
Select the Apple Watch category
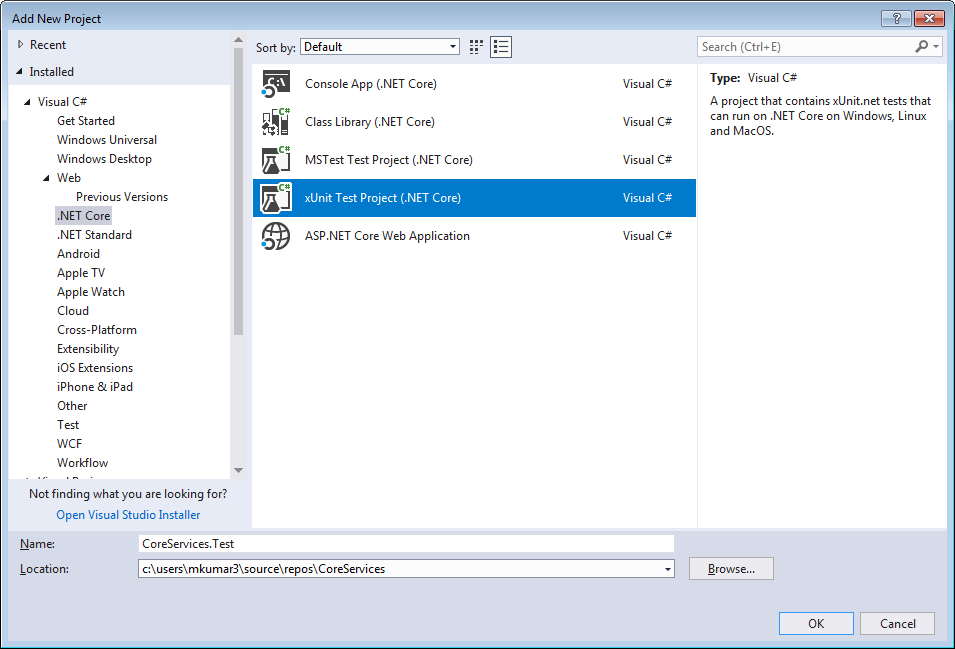click(x=91, y=292)
